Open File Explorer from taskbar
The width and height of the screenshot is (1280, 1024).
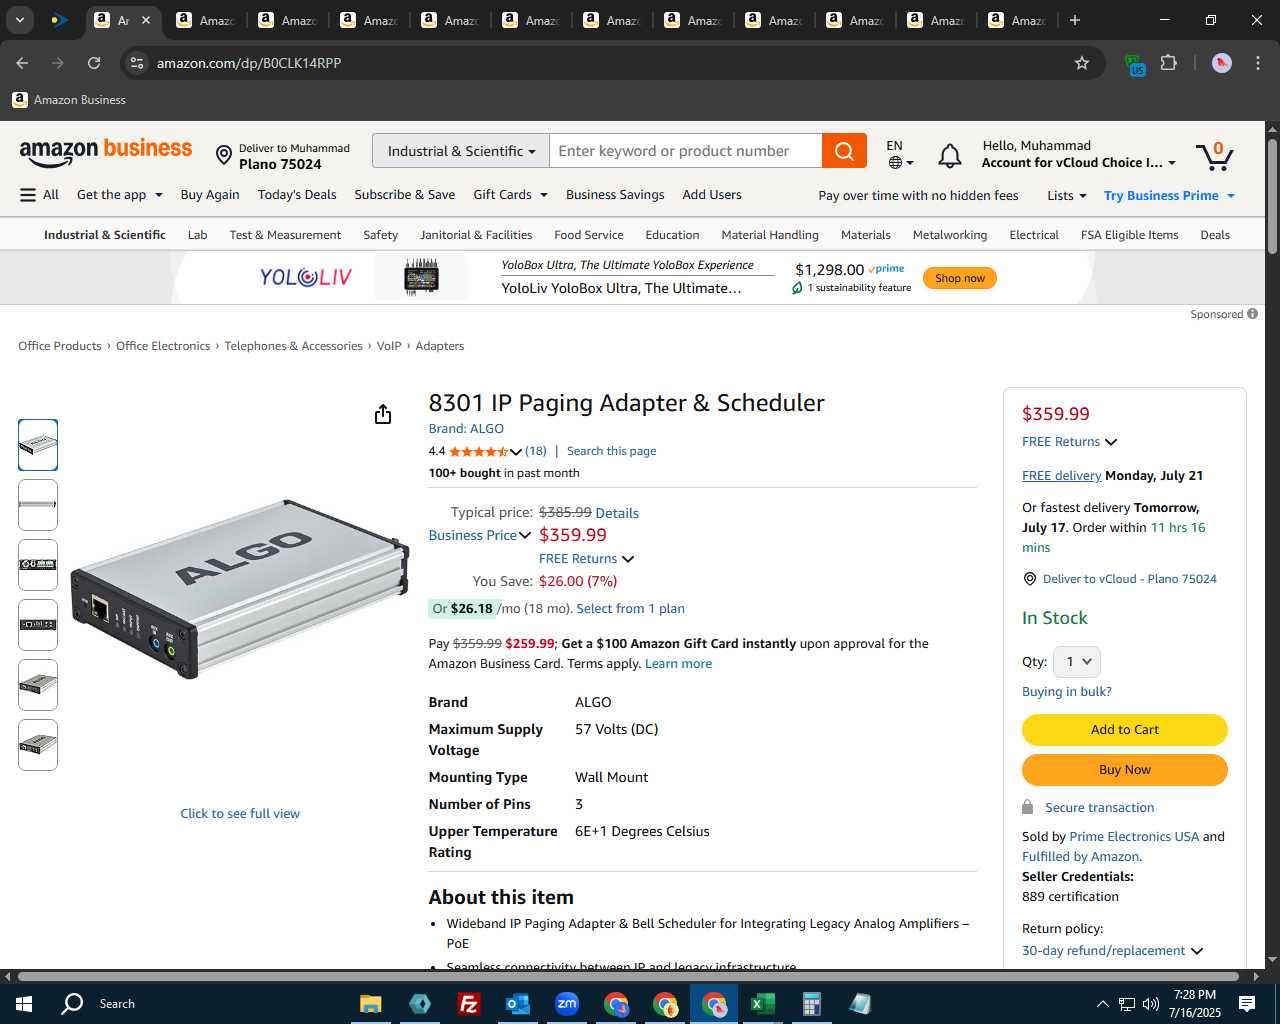tap(371, 1004)
